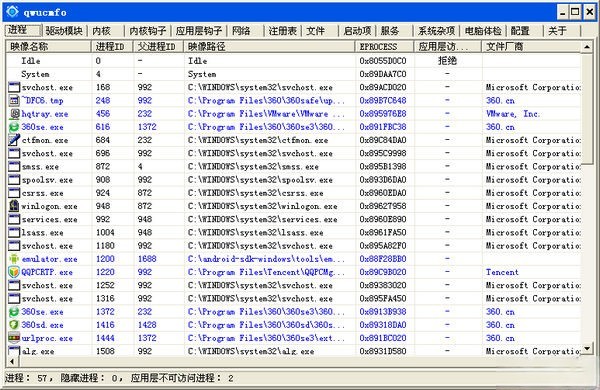
Task: Click the winlogon.exe process icon
Action: 14,206
